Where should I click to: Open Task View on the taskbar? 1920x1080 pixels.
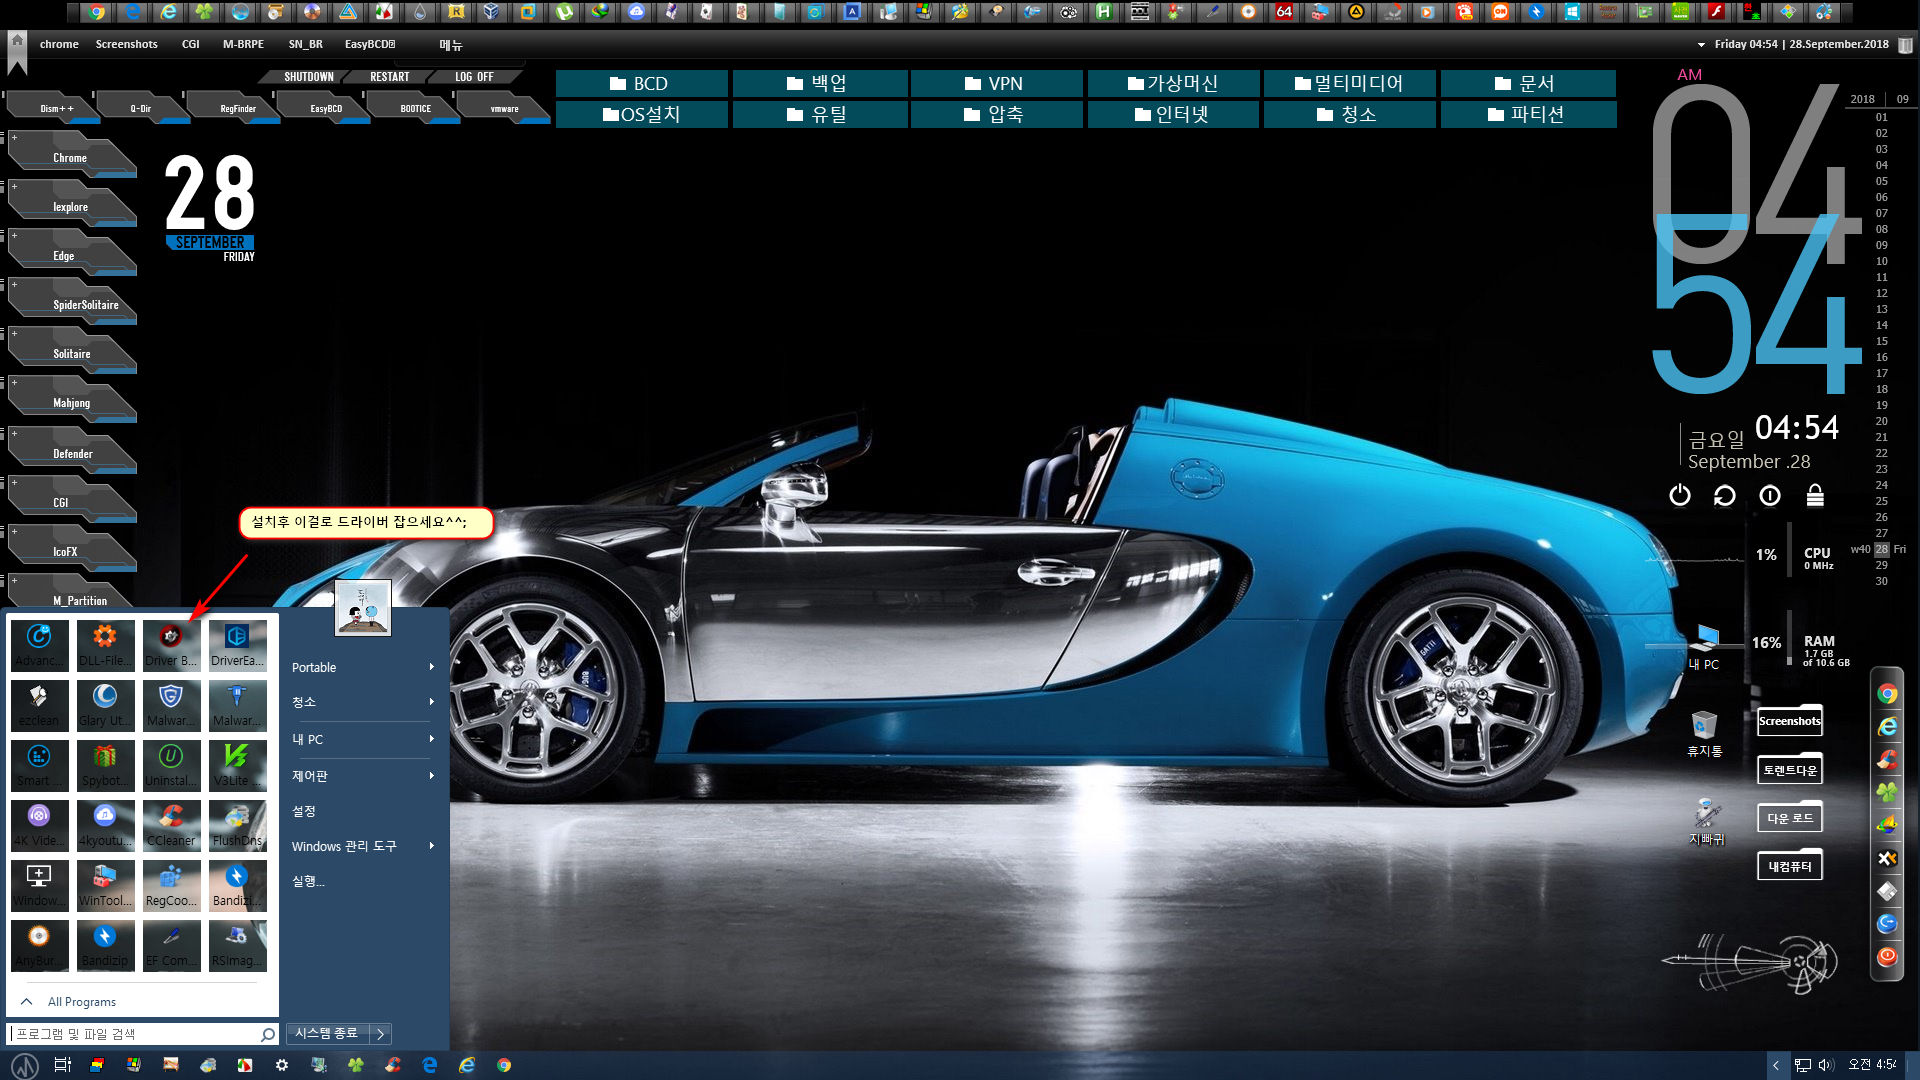tap(62, 1065)
